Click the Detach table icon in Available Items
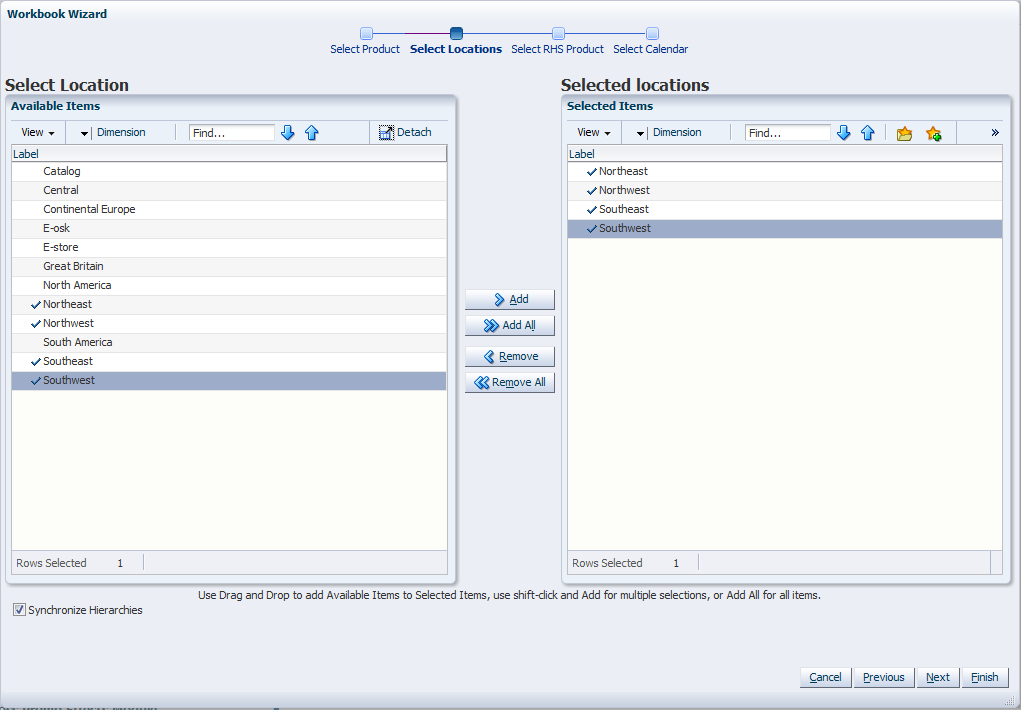This screenshot has height=710, width=1021. (387, 132)
